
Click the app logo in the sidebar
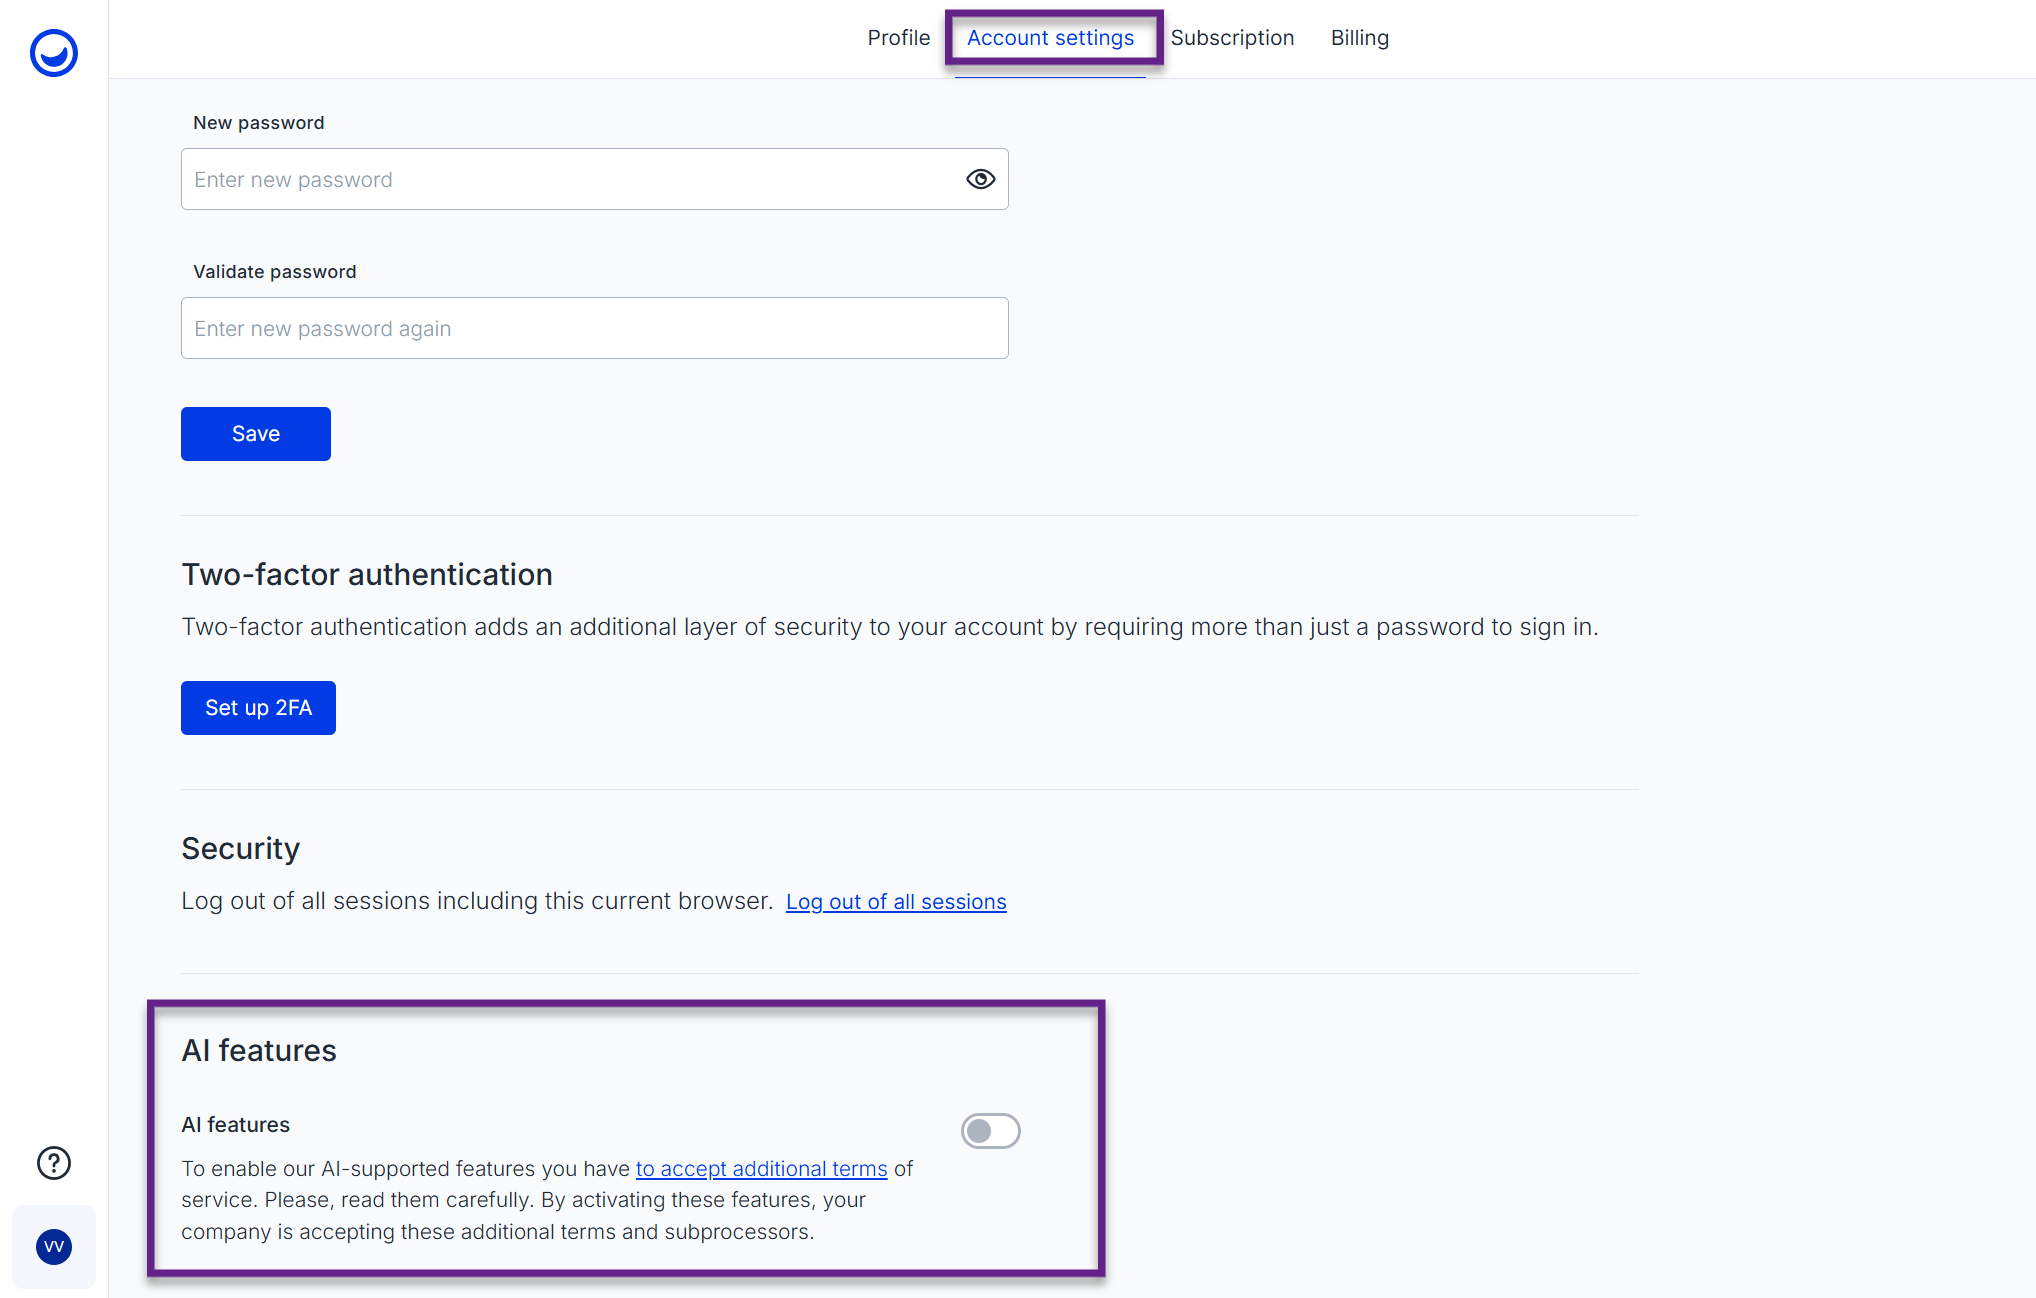click(54, 53)
